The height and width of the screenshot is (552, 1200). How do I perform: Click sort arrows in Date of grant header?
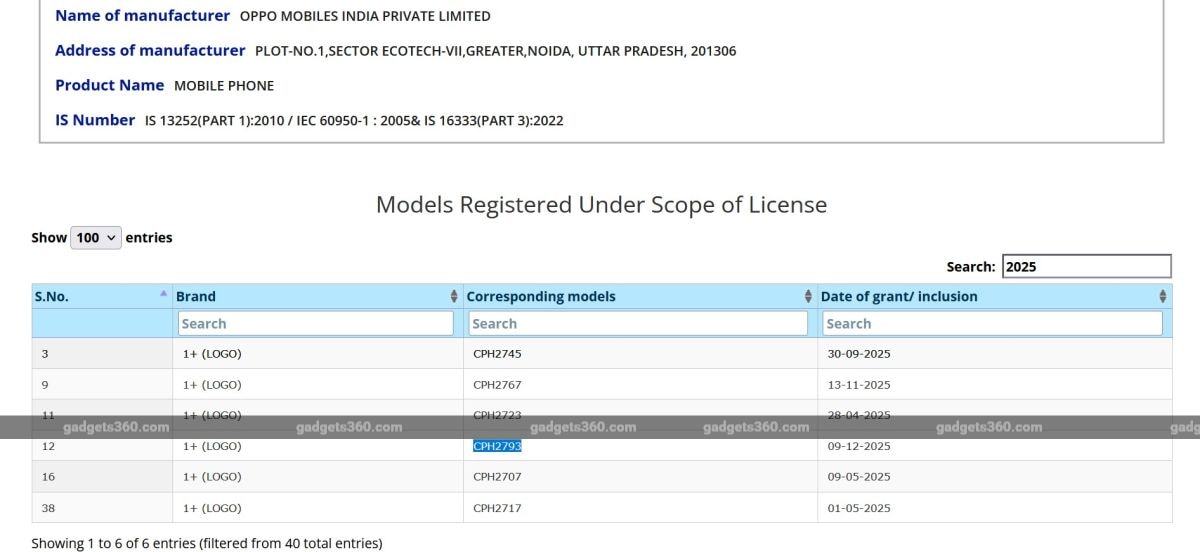[x=1163, y=297]
